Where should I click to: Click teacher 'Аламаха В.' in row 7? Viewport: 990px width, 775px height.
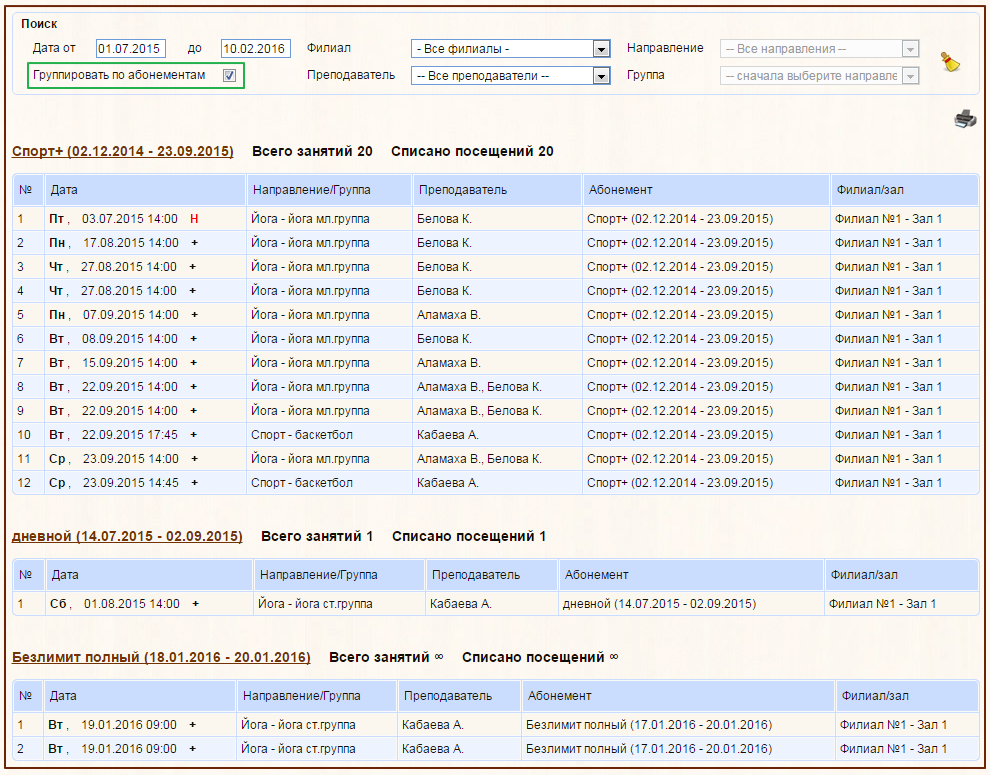[449, 363]
